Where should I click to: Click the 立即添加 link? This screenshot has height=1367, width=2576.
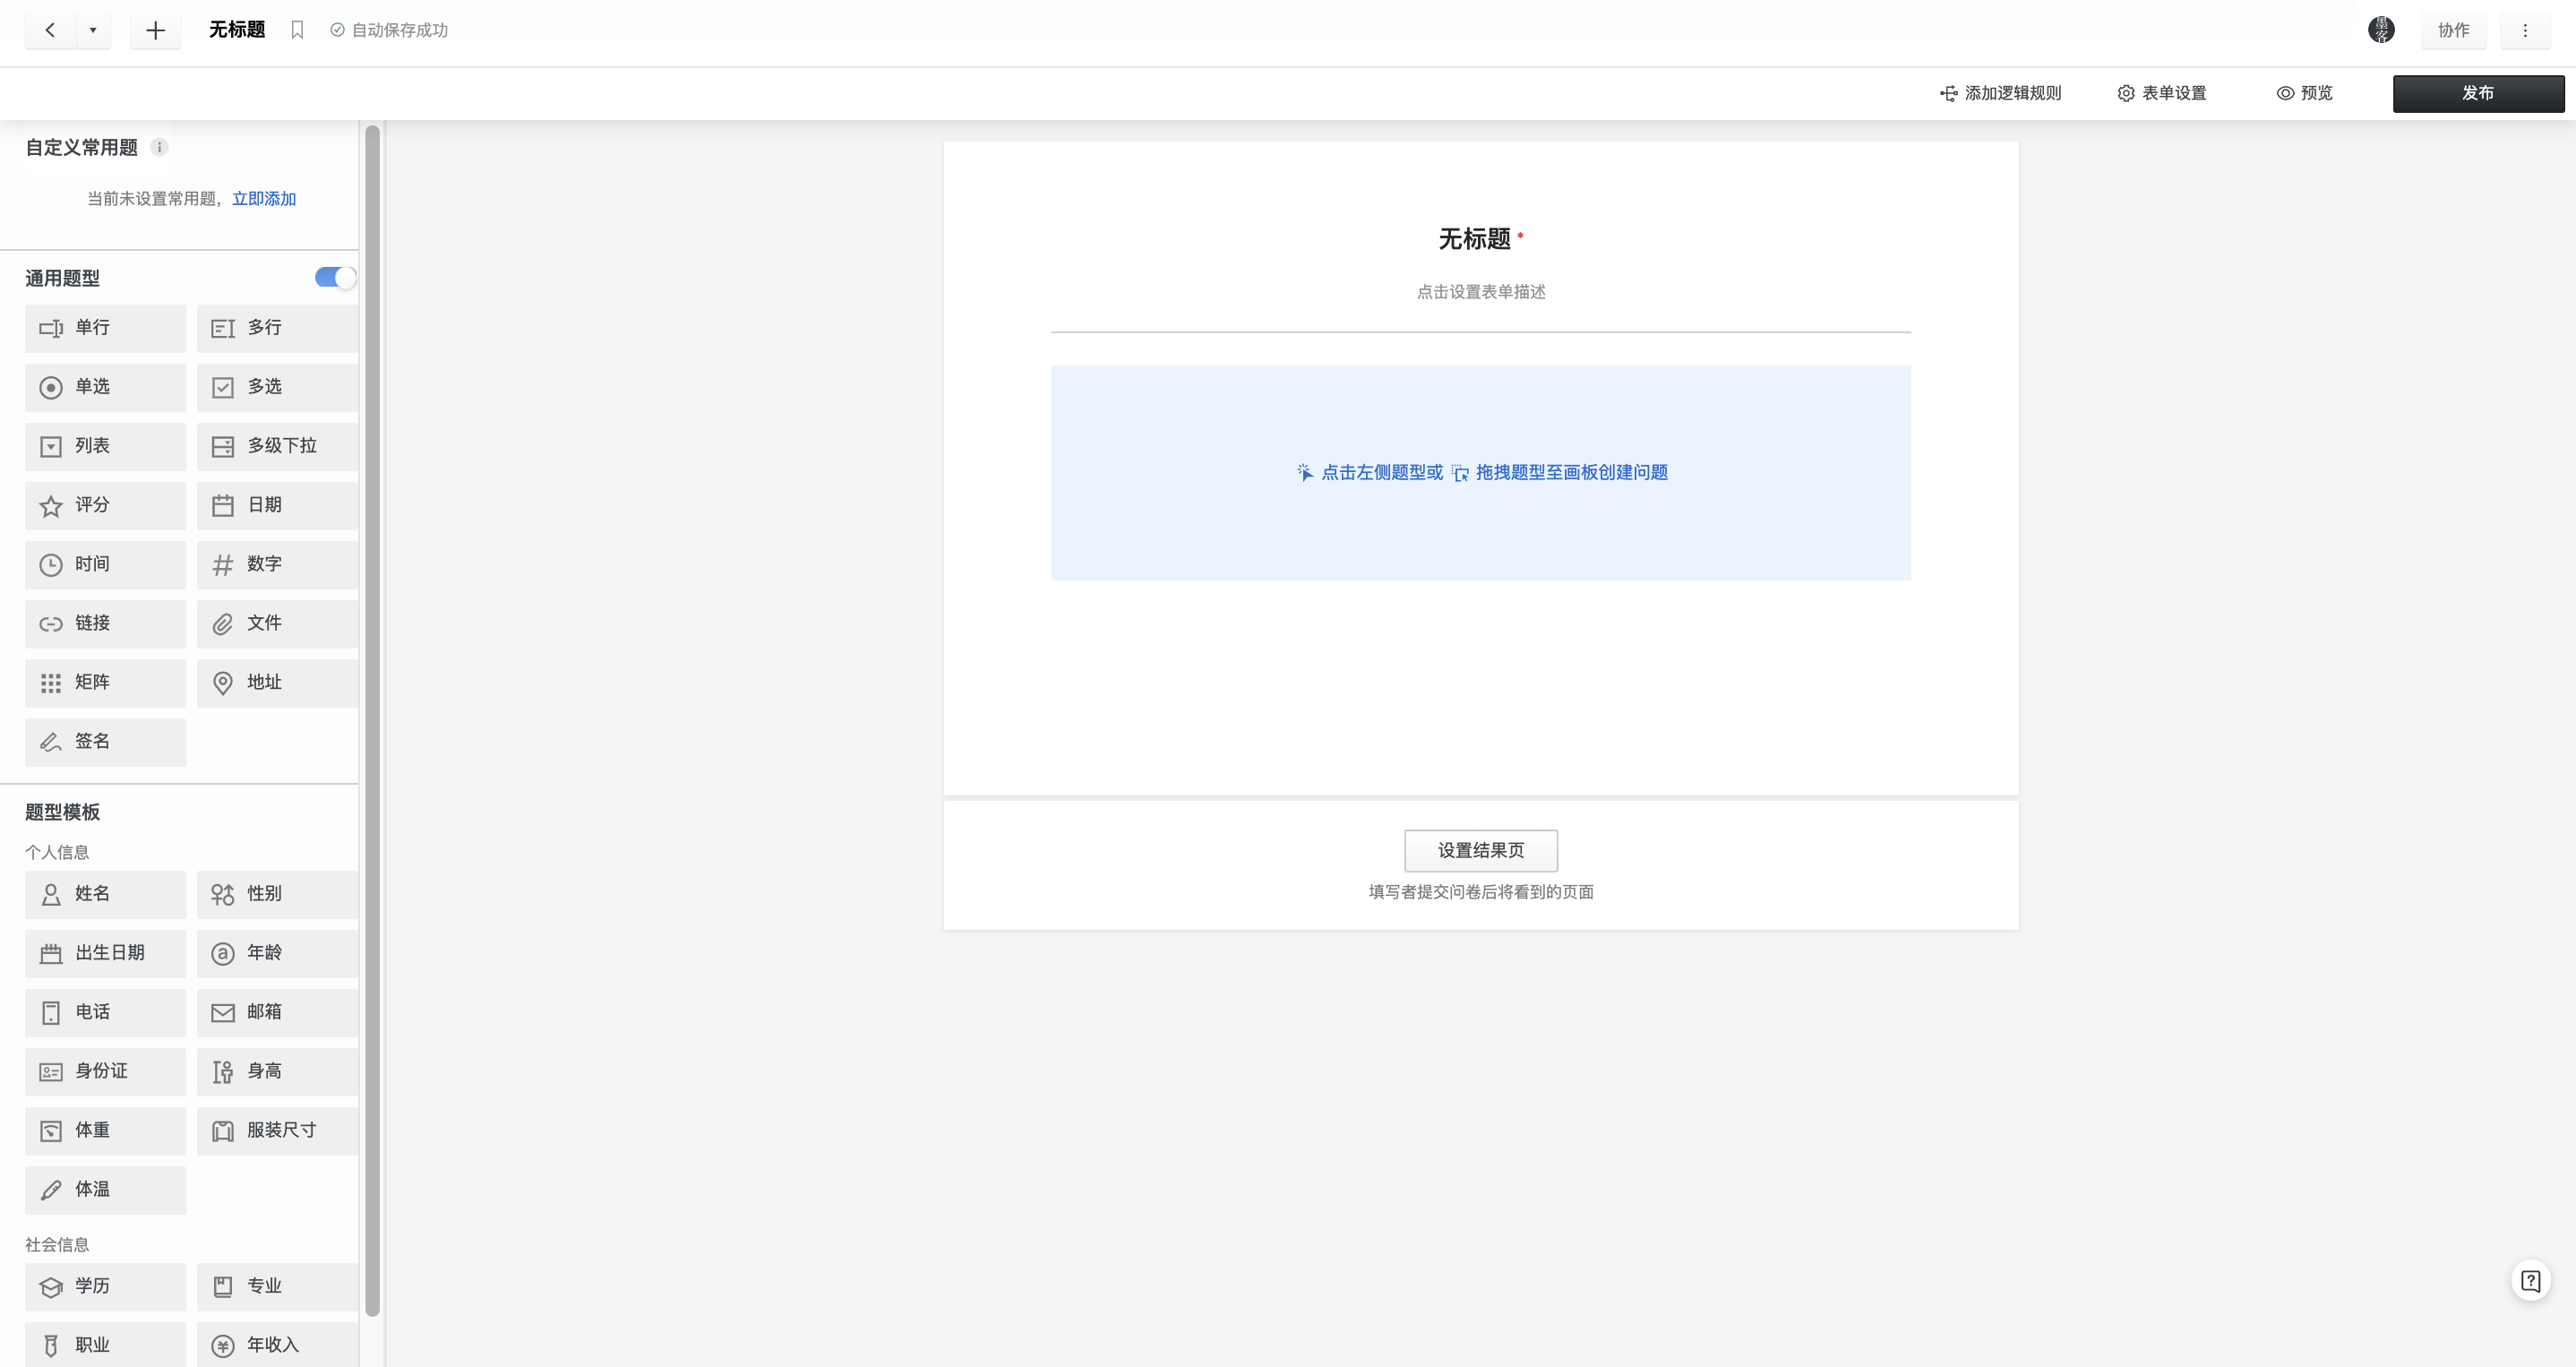(x=264, y=198)
